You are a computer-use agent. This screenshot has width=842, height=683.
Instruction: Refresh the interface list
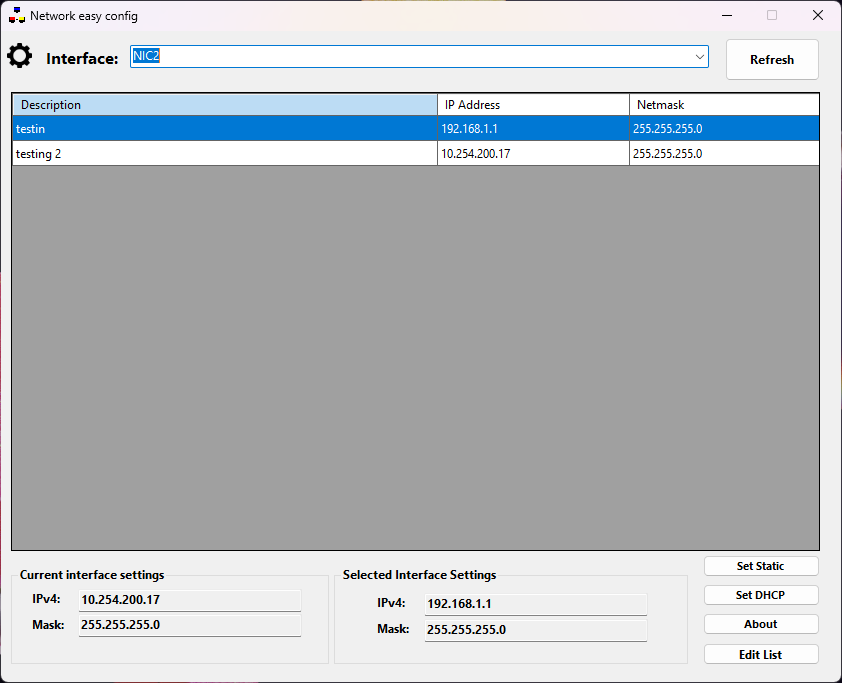(772, 60)
